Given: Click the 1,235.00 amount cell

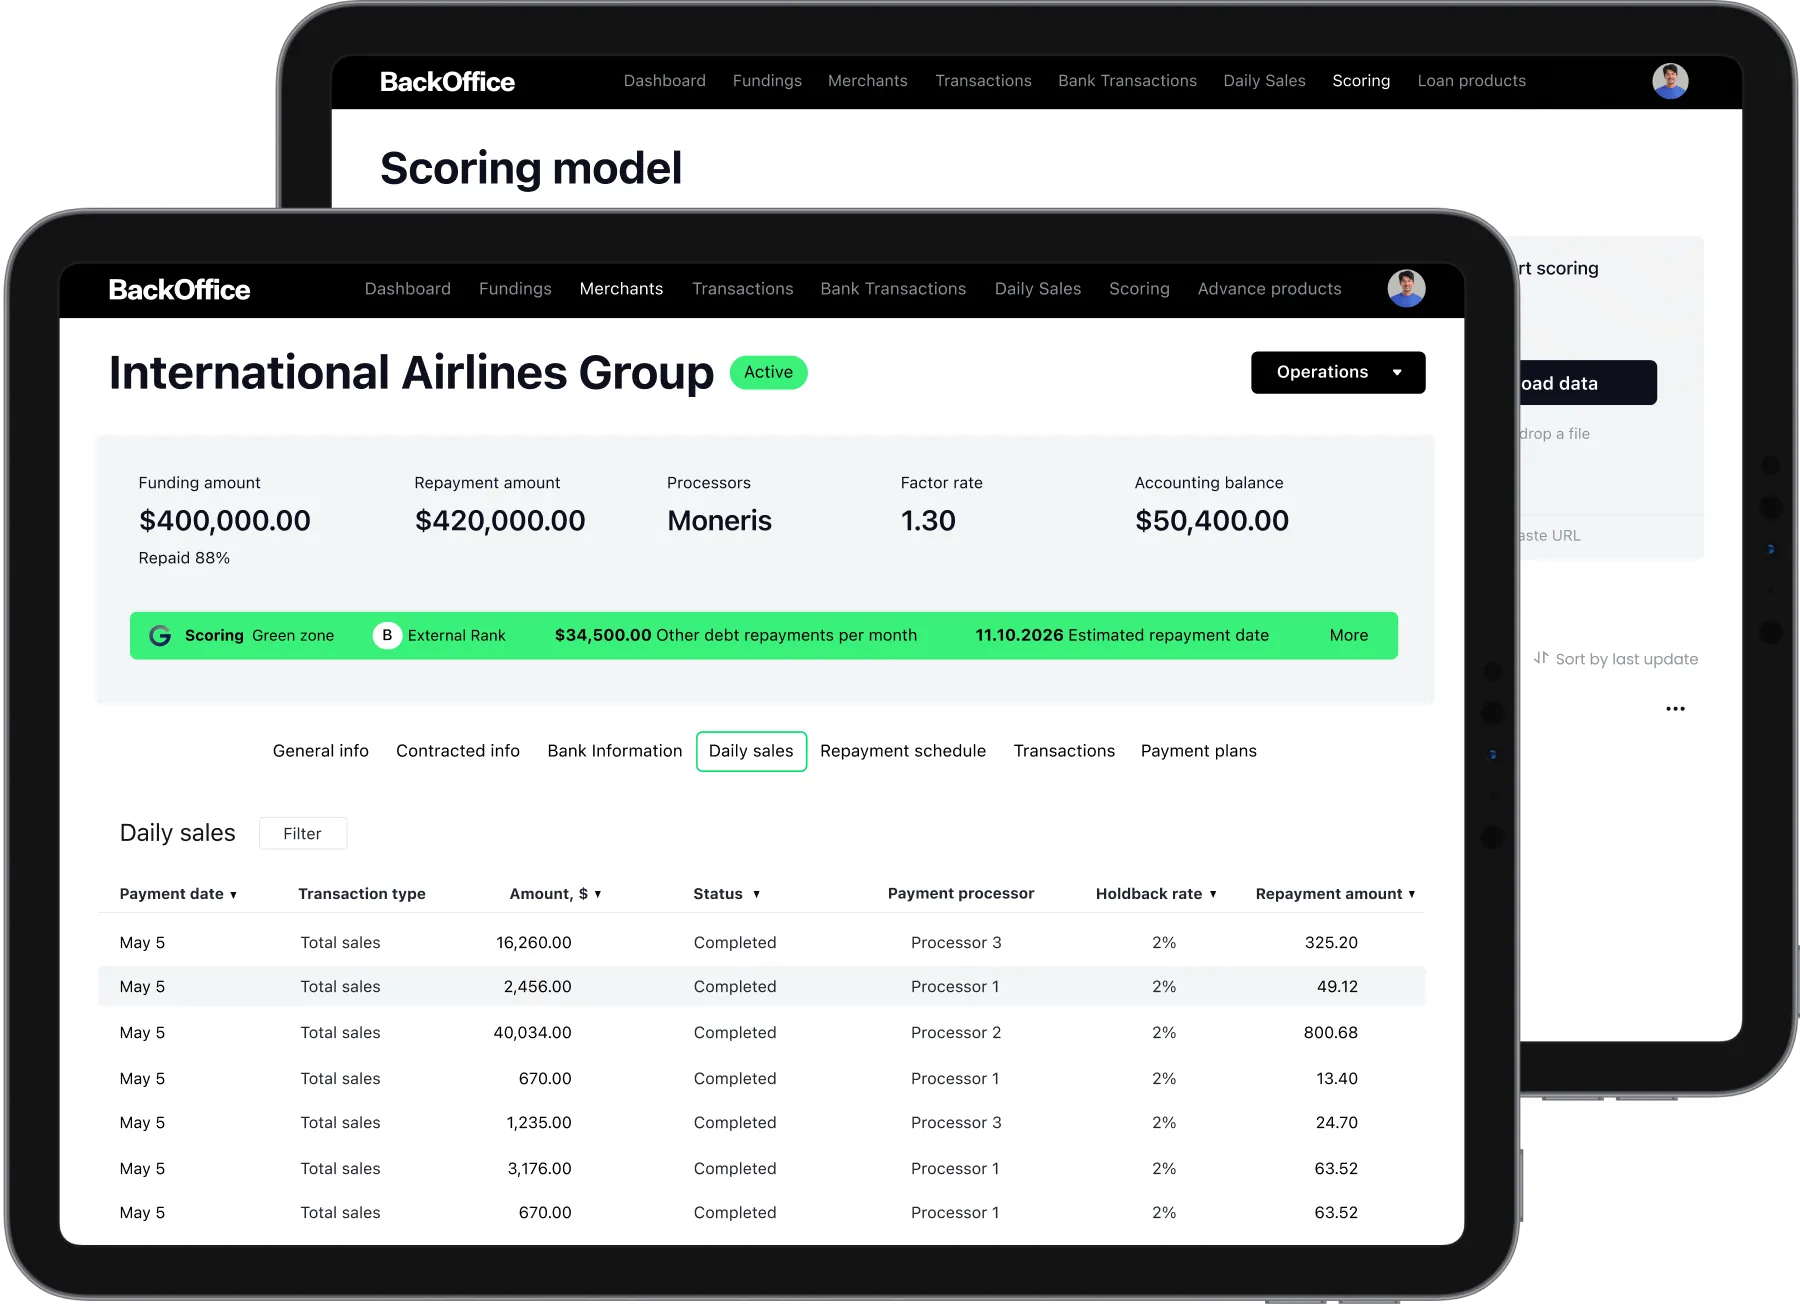Looking at the screenshot, I should (539, 1123).
